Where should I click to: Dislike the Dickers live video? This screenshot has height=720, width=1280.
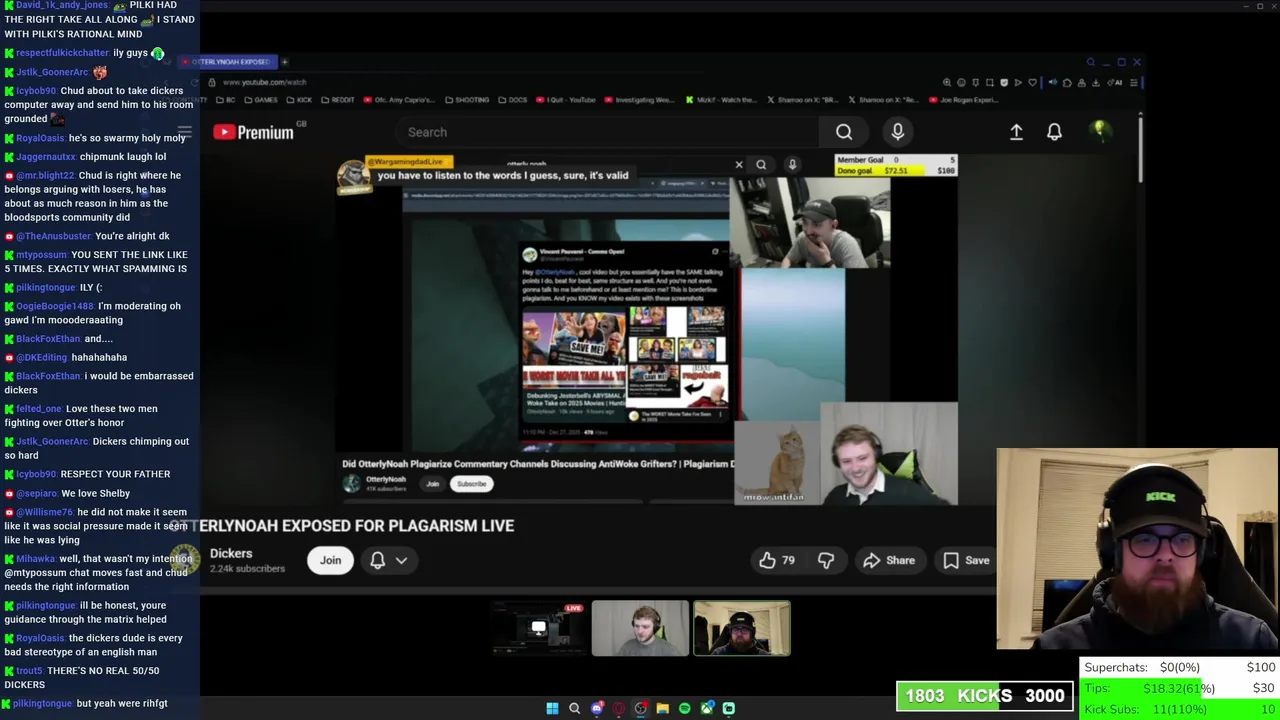point(826,560)
